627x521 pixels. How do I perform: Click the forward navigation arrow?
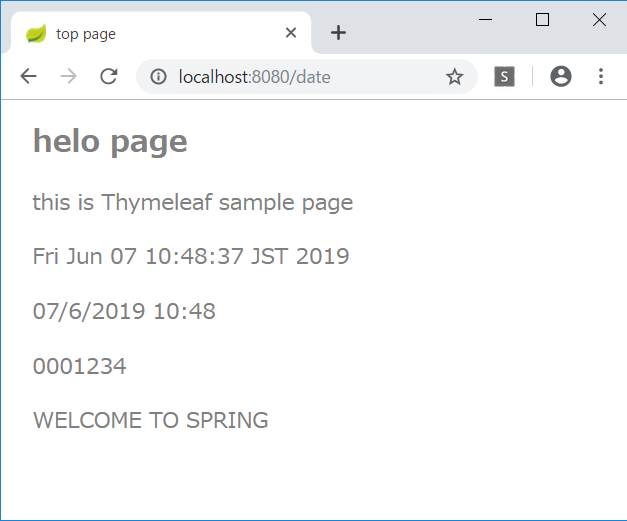[x=68, y=77]
